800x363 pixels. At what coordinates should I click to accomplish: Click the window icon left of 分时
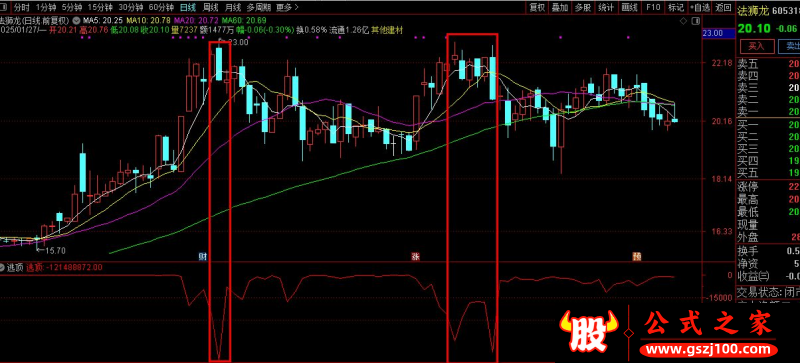click(4, 7)
